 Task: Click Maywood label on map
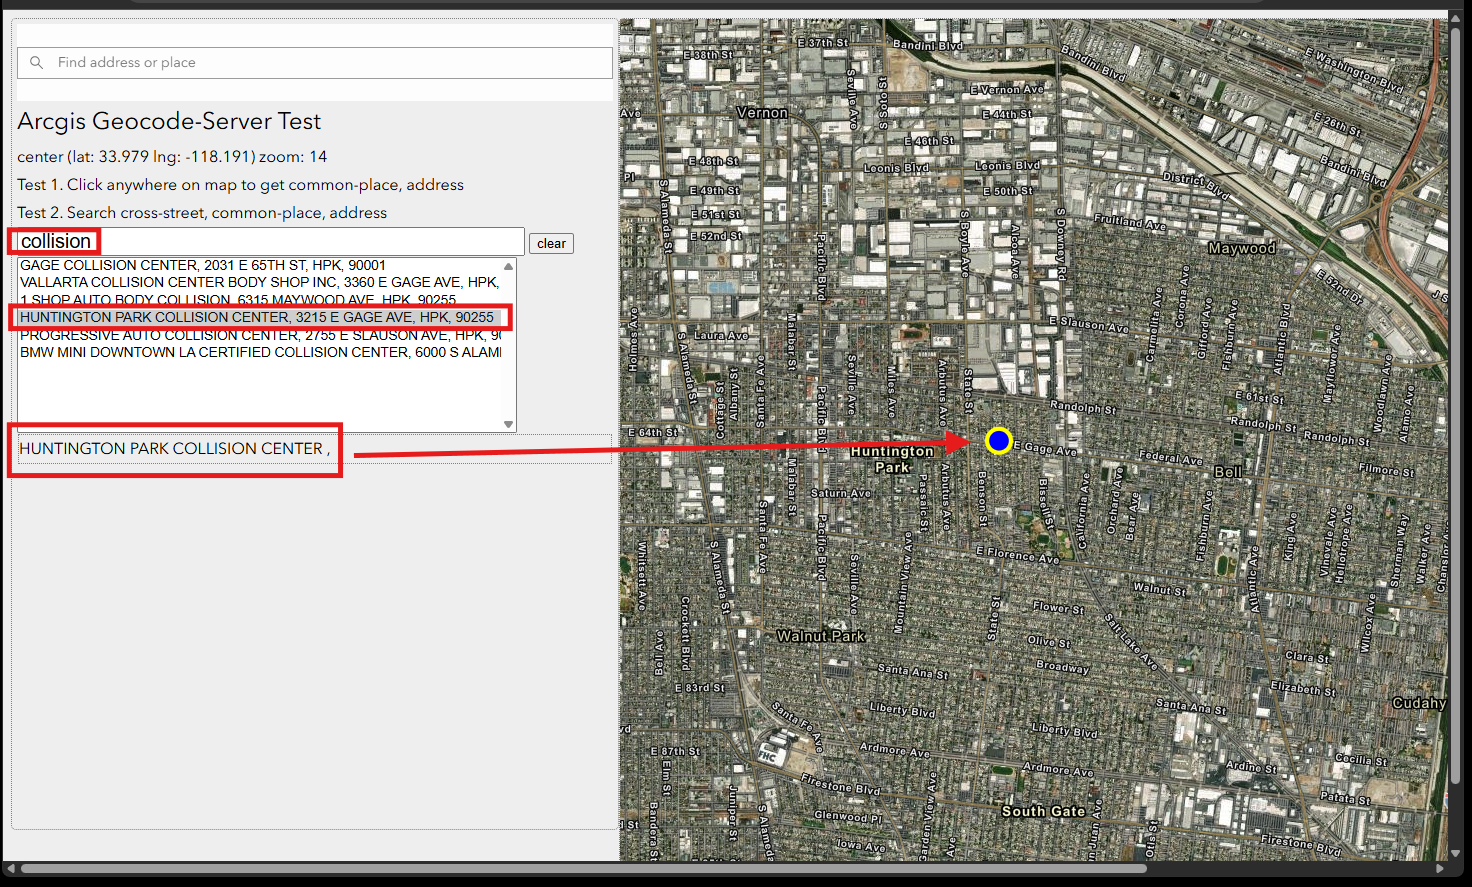point(1242,248)
